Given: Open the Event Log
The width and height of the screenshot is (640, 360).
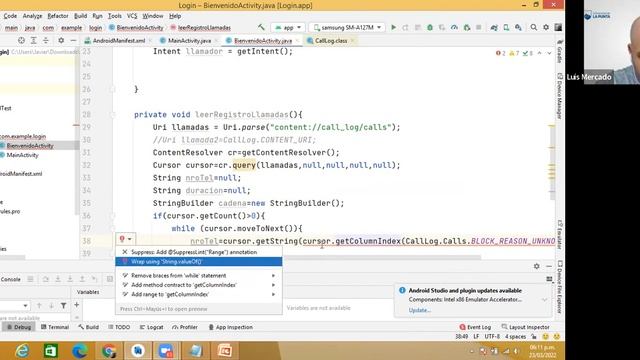Looking at the screenshot, I should (475, 327).
